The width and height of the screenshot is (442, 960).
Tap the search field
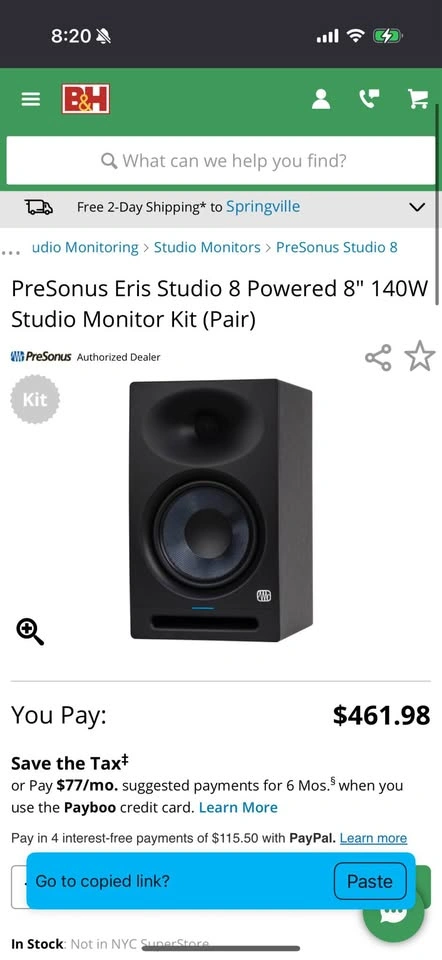tap(220, 161)
